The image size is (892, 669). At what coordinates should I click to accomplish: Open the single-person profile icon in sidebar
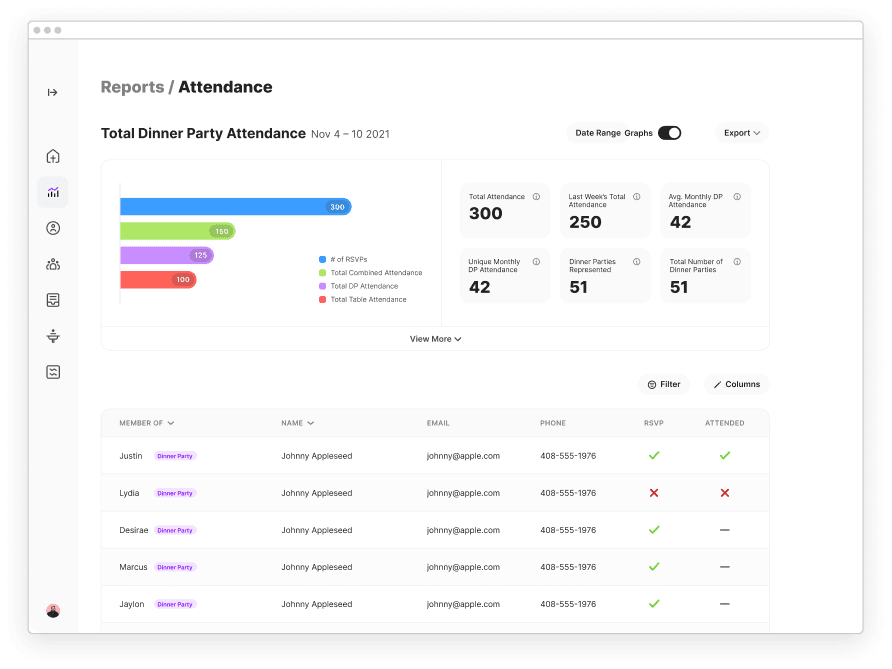click(x=53, y=228)
